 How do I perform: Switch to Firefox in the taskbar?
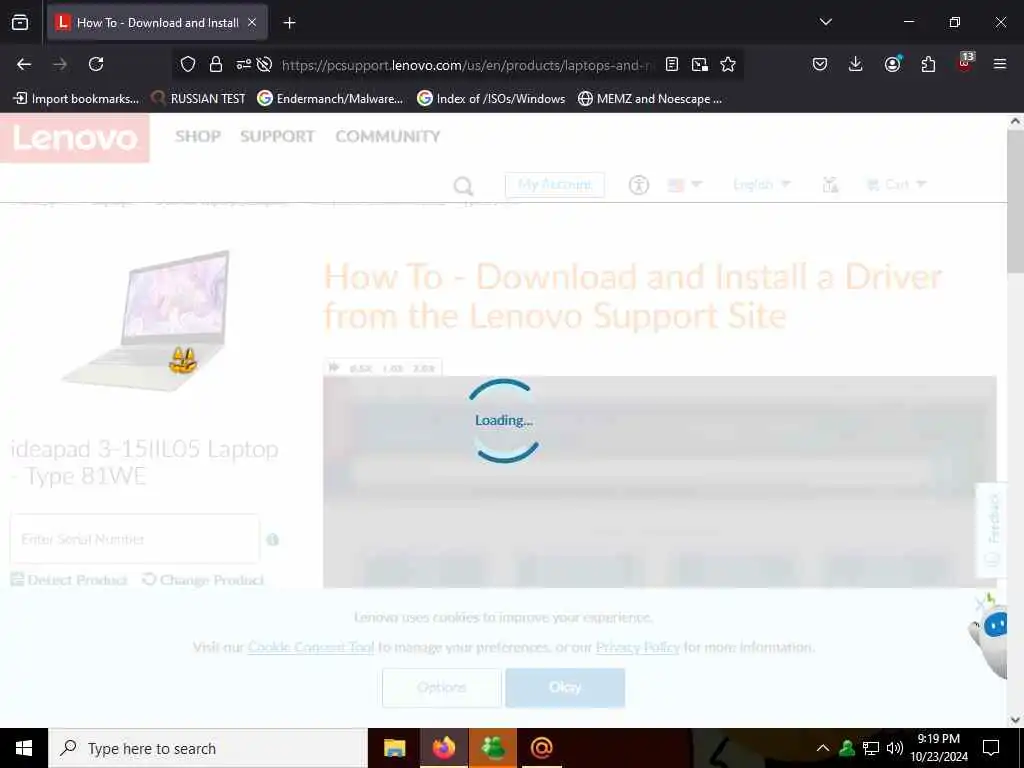[443, 748]
